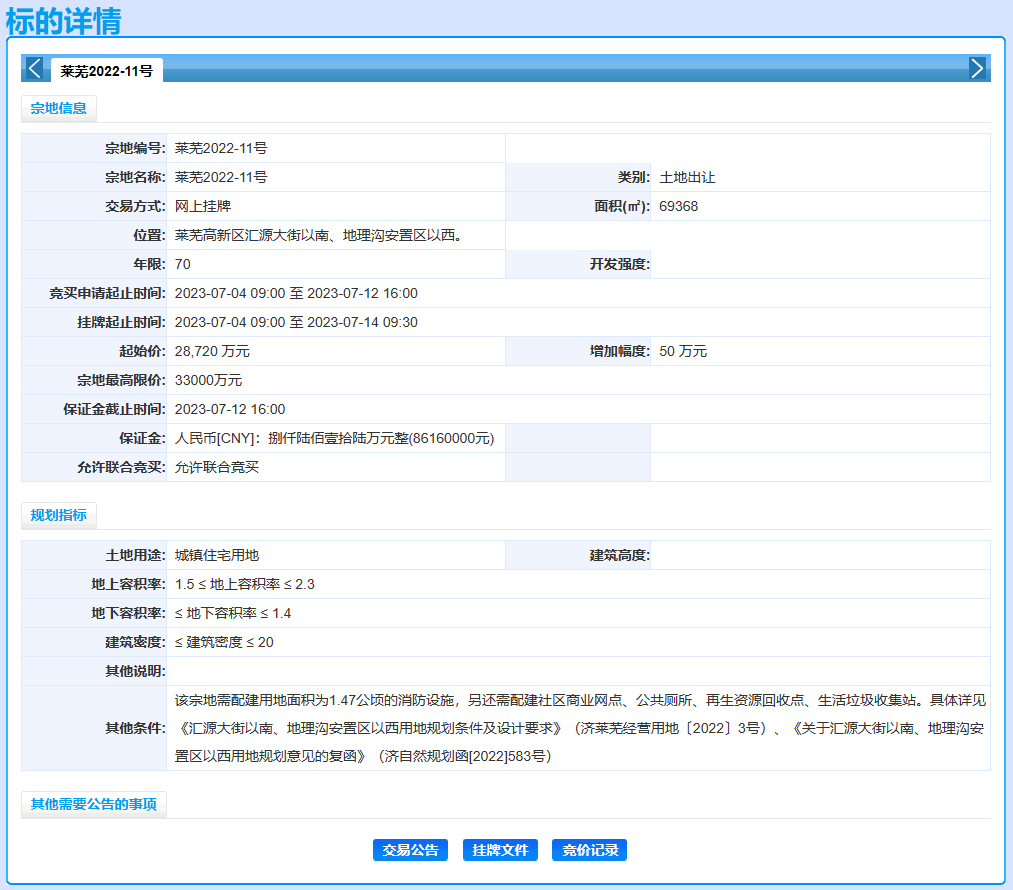This screenshot has height=890, width=1013.
Task: Click the increment value 50 万元
Action: pyautogui.click(x=683, y=351)
